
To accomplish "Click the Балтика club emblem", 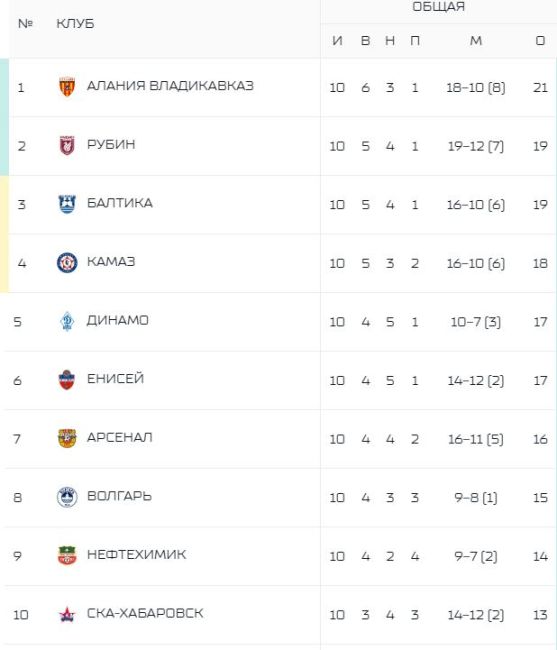I will coord(67,204).
